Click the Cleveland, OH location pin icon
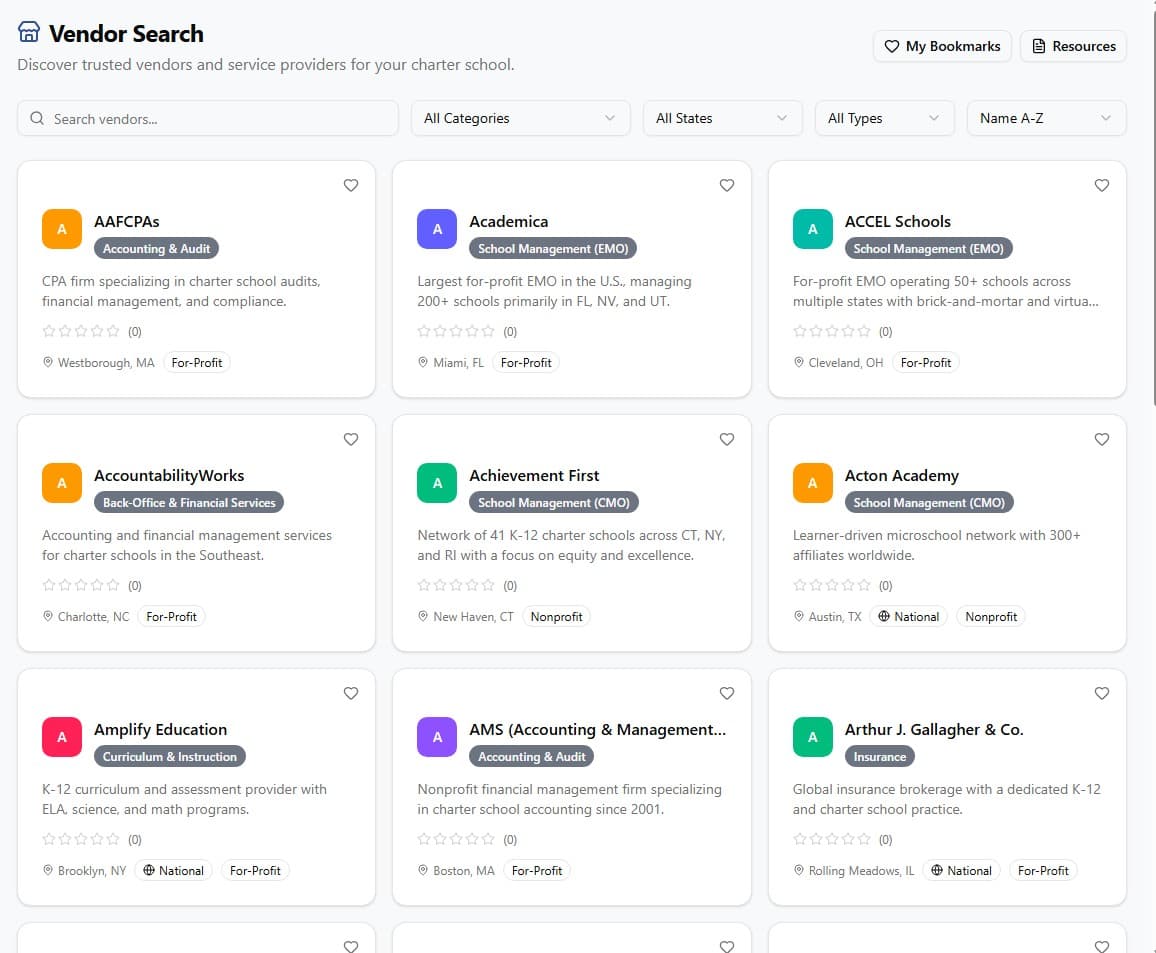 tap(798, 362)
